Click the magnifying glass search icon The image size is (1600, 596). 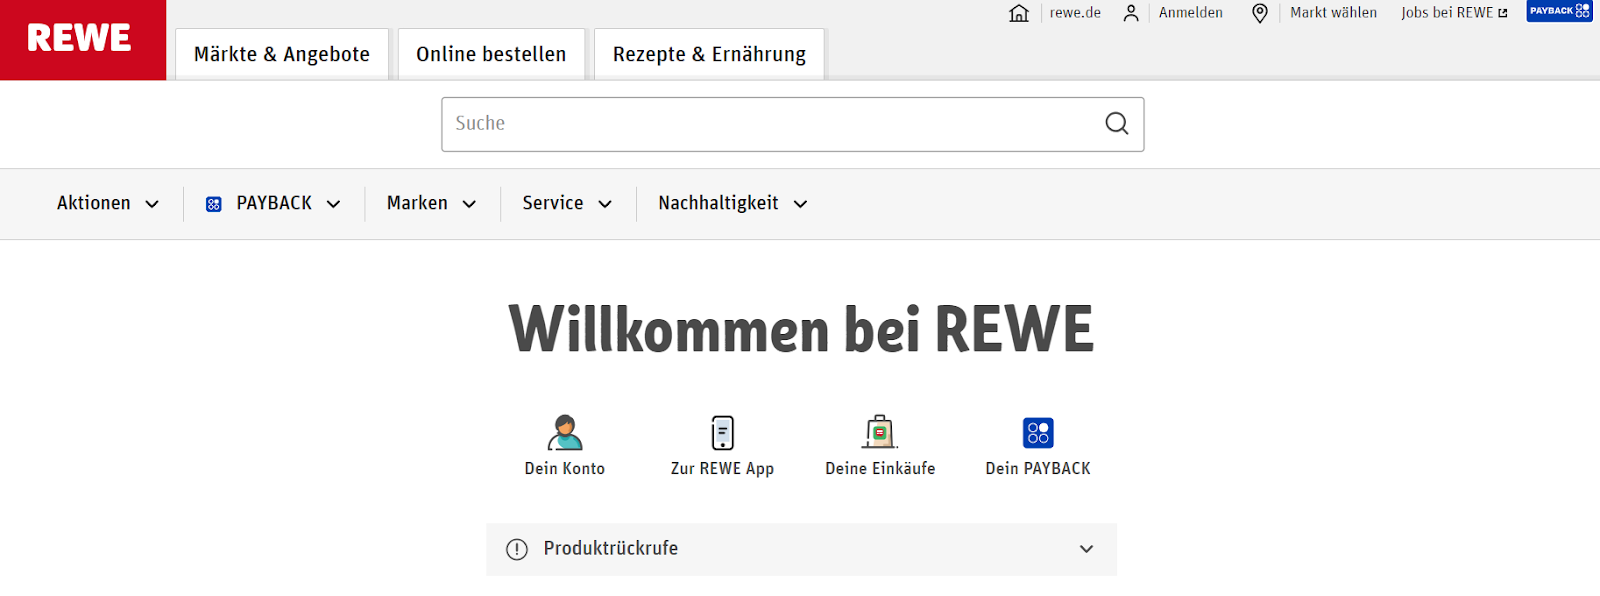click(x=1117, y=123)
